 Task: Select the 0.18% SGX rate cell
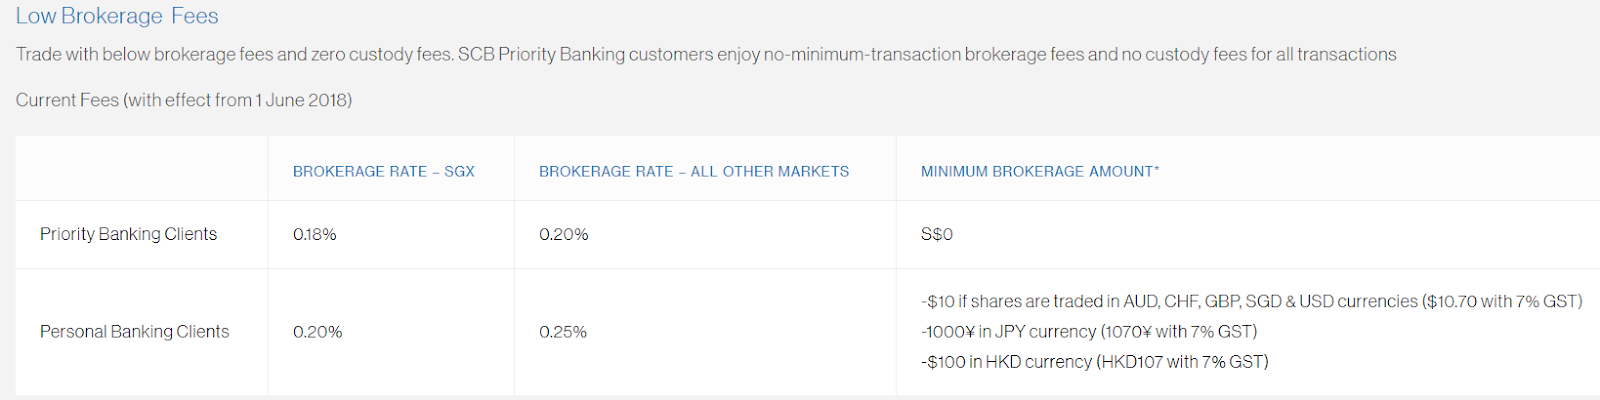point(314,234)
